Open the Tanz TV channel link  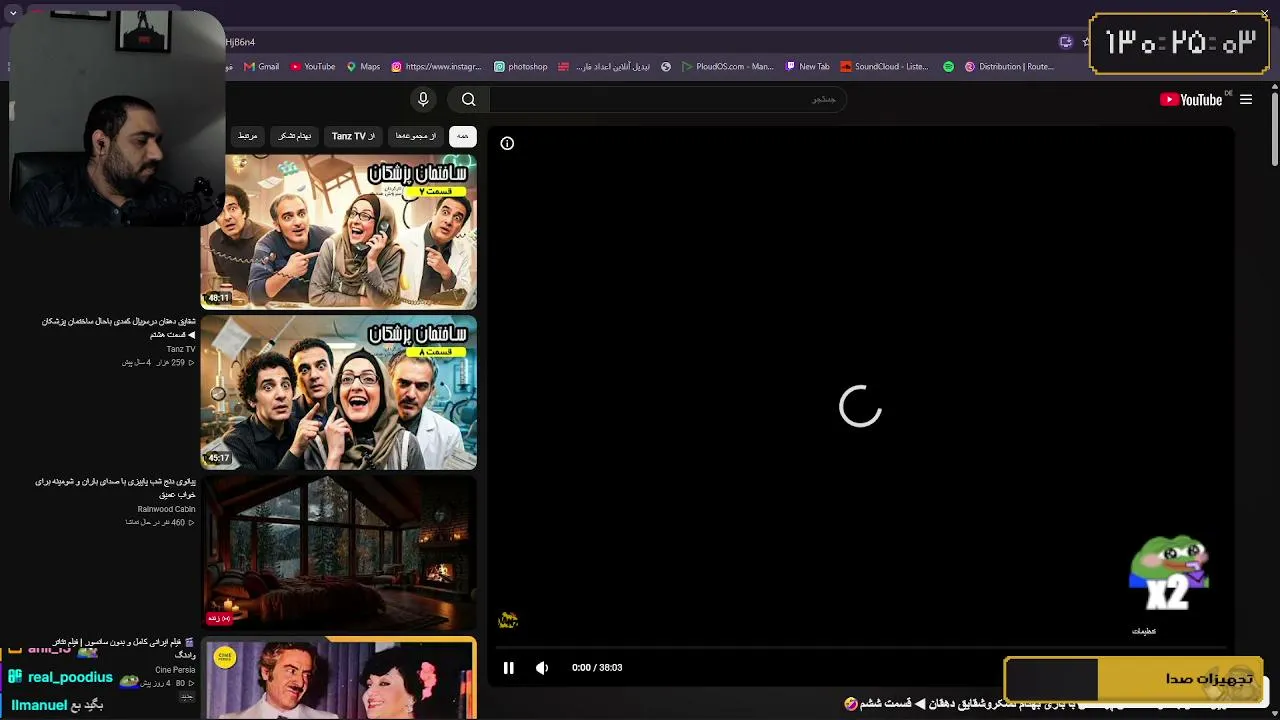(181, 349)
